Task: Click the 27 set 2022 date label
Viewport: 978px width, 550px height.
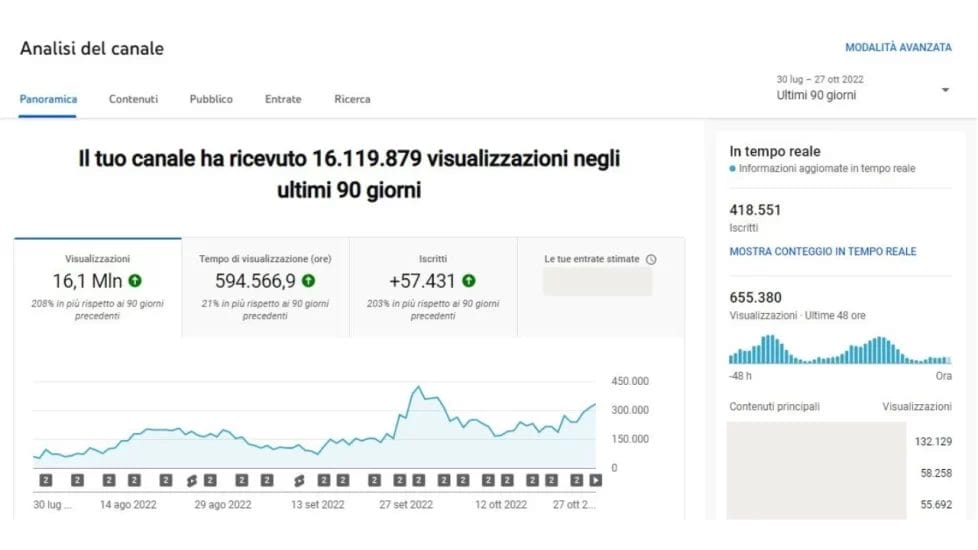Action: click(406, 504)
